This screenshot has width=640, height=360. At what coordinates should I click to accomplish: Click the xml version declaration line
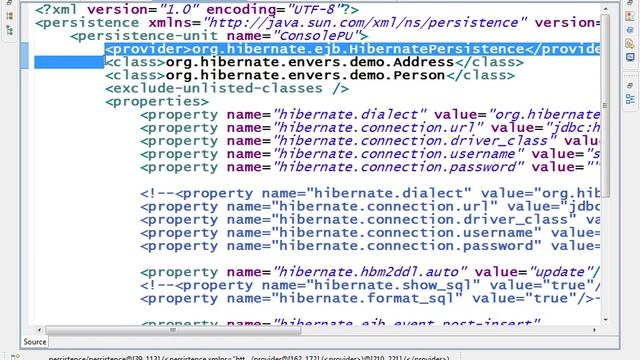pos(197,9)
